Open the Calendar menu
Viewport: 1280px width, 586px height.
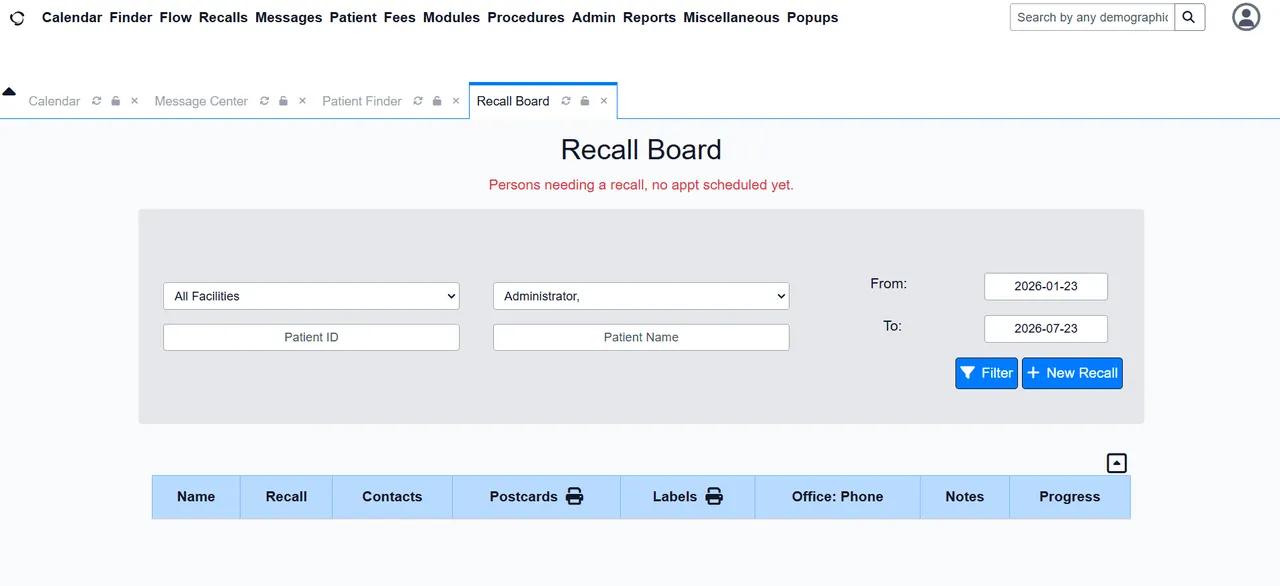[x=72, y=17]
